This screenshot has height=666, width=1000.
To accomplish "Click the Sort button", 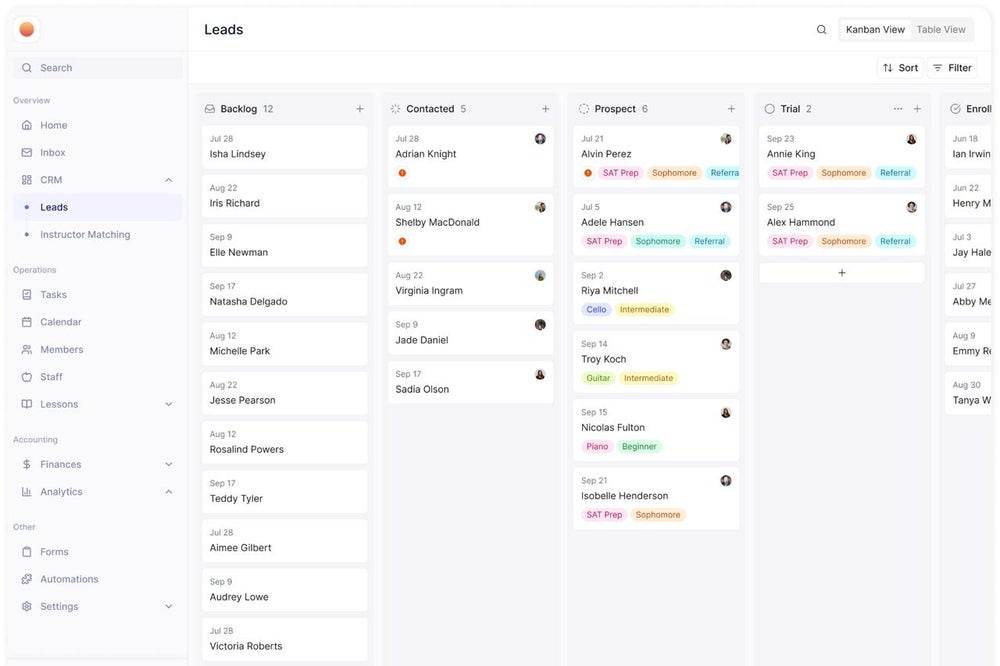I will point(900,68).
